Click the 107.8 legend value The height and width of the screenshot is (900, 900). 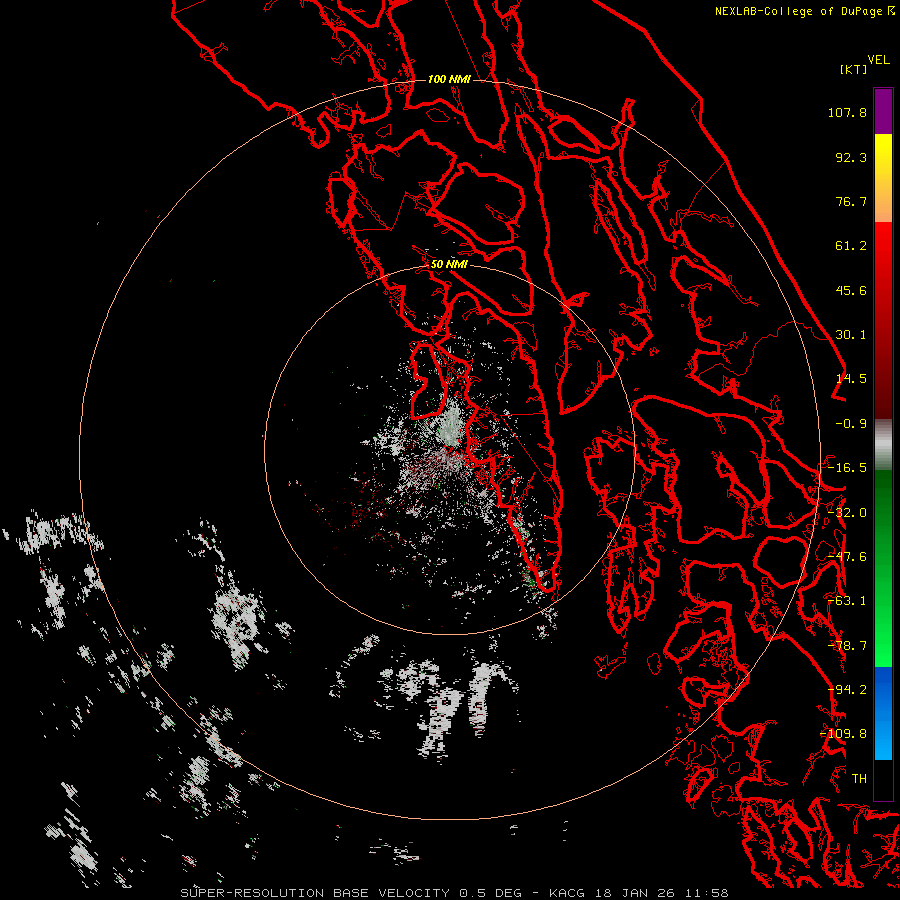click(x=847, y=112)
